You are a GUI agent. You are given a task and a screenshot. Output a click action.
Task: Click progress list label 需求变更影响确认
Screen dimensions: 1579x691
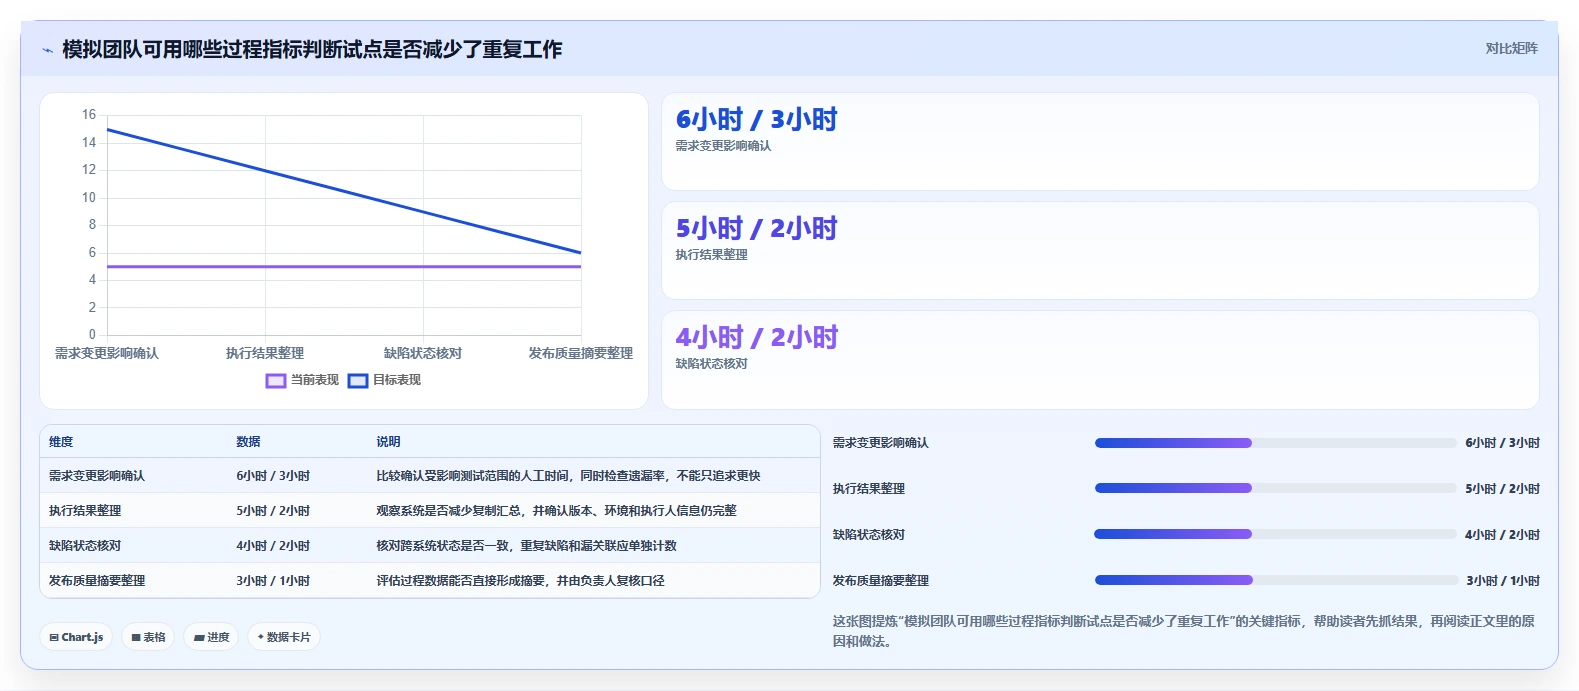click(x=881, y=443)
